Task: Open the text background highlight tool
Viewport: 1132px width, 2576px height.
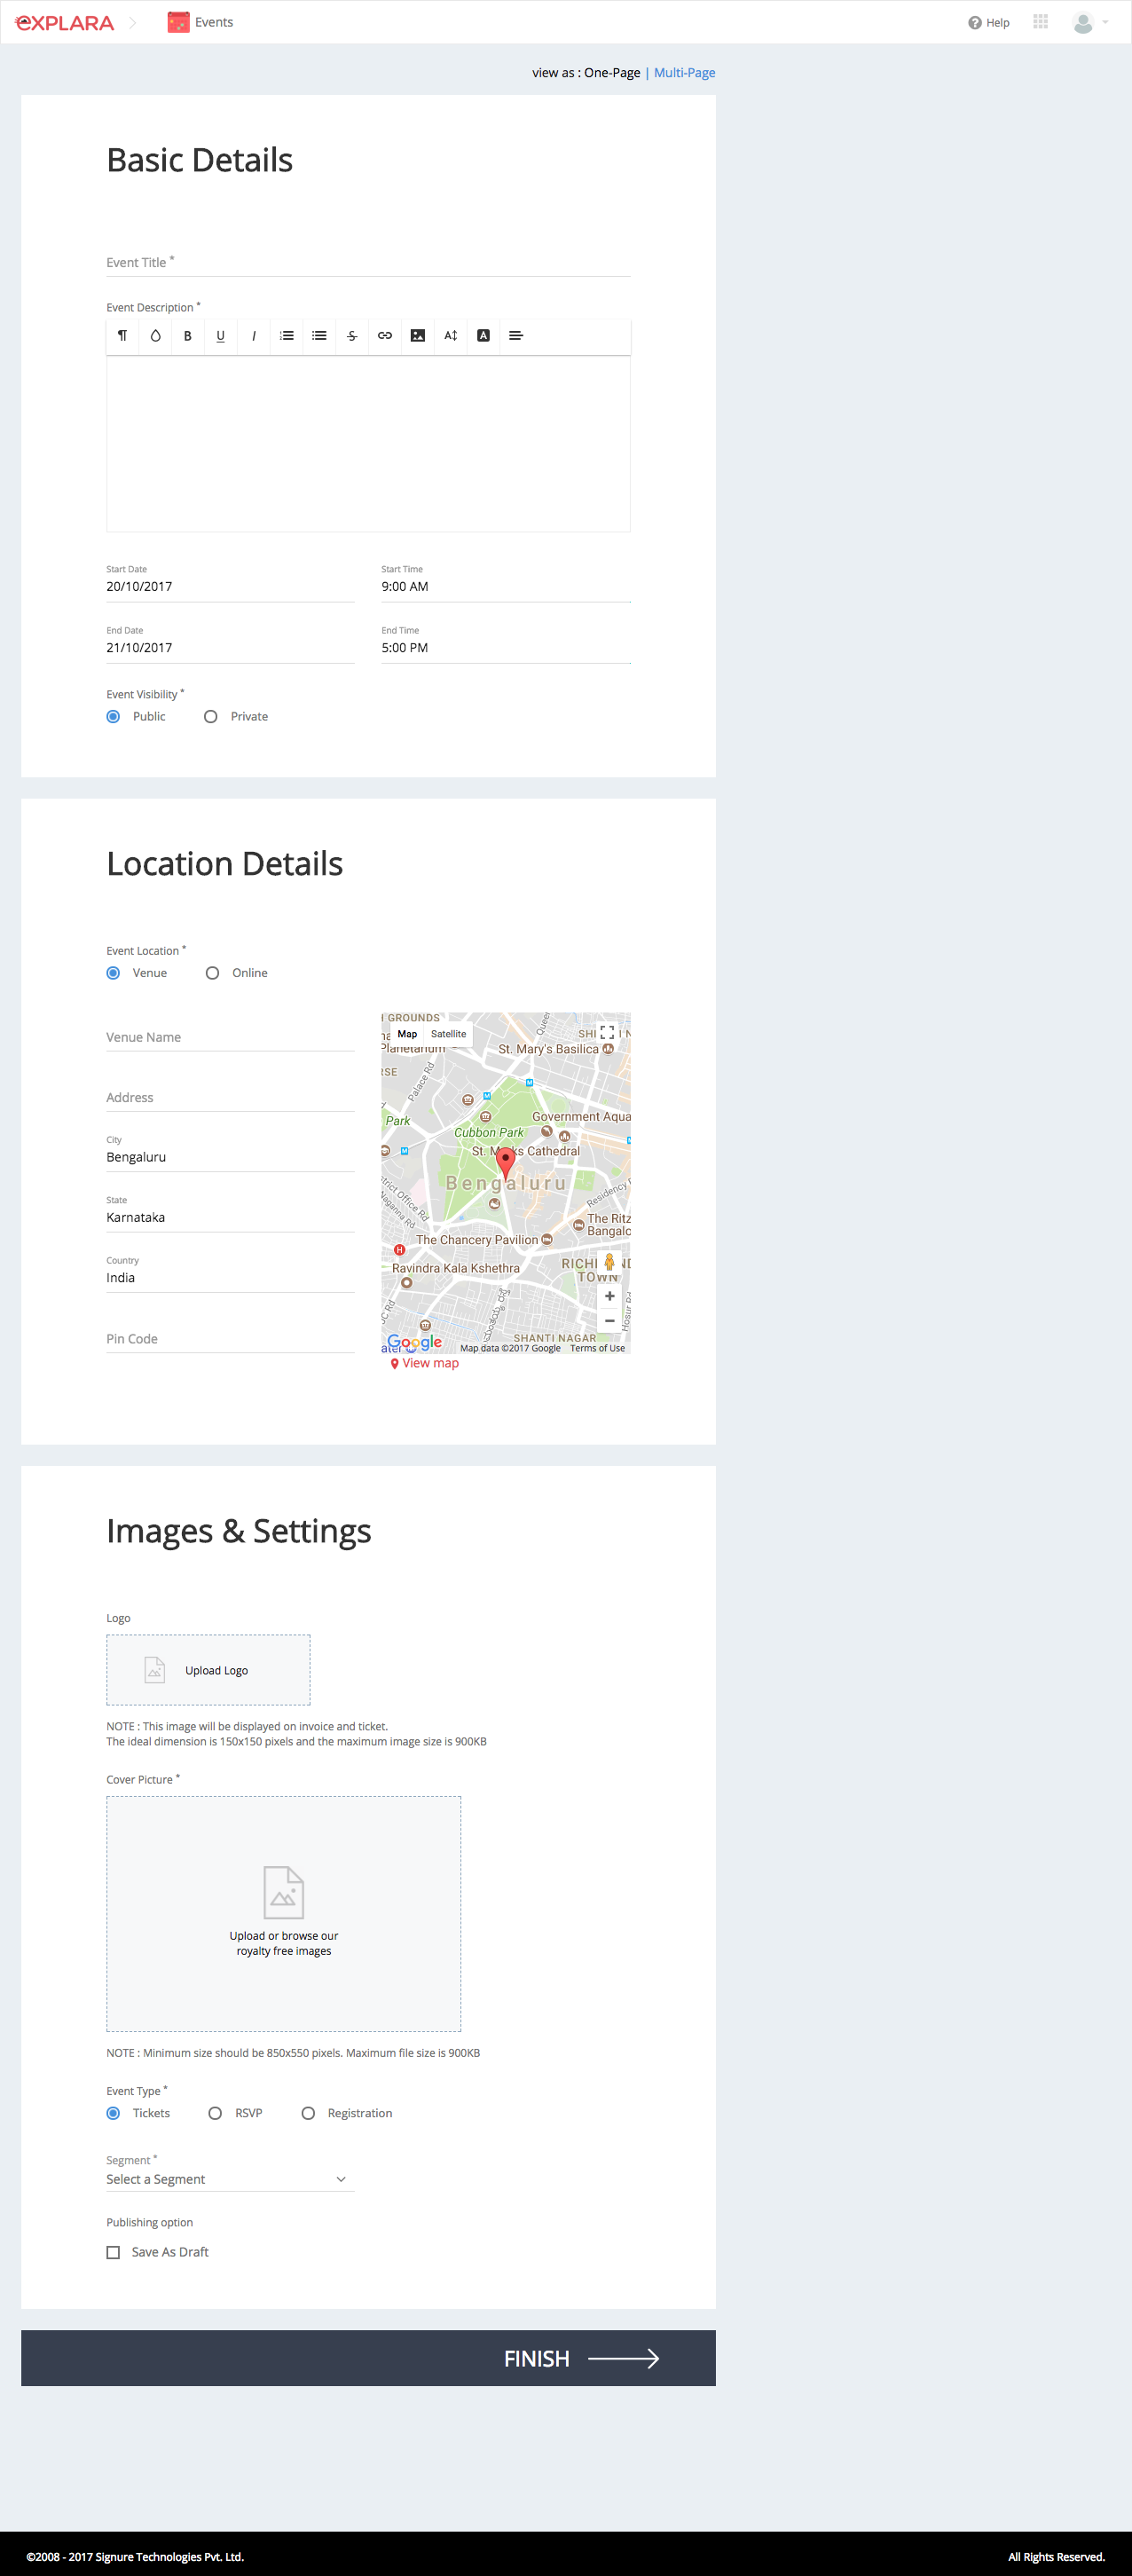Action: click(483, 336)
